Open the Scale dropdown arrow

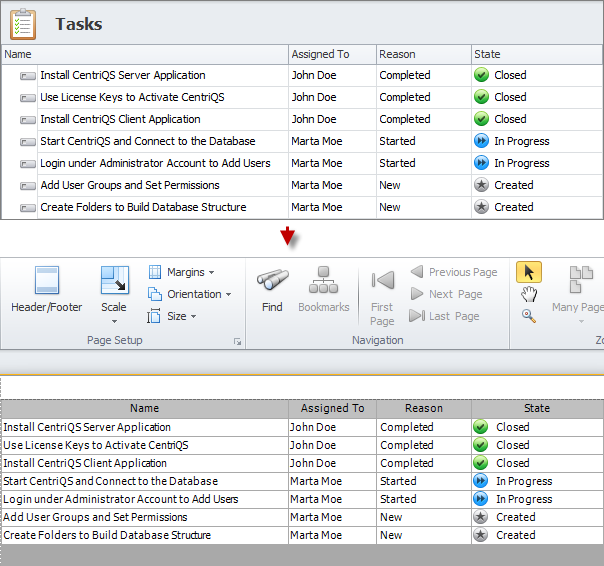point(114,321)
